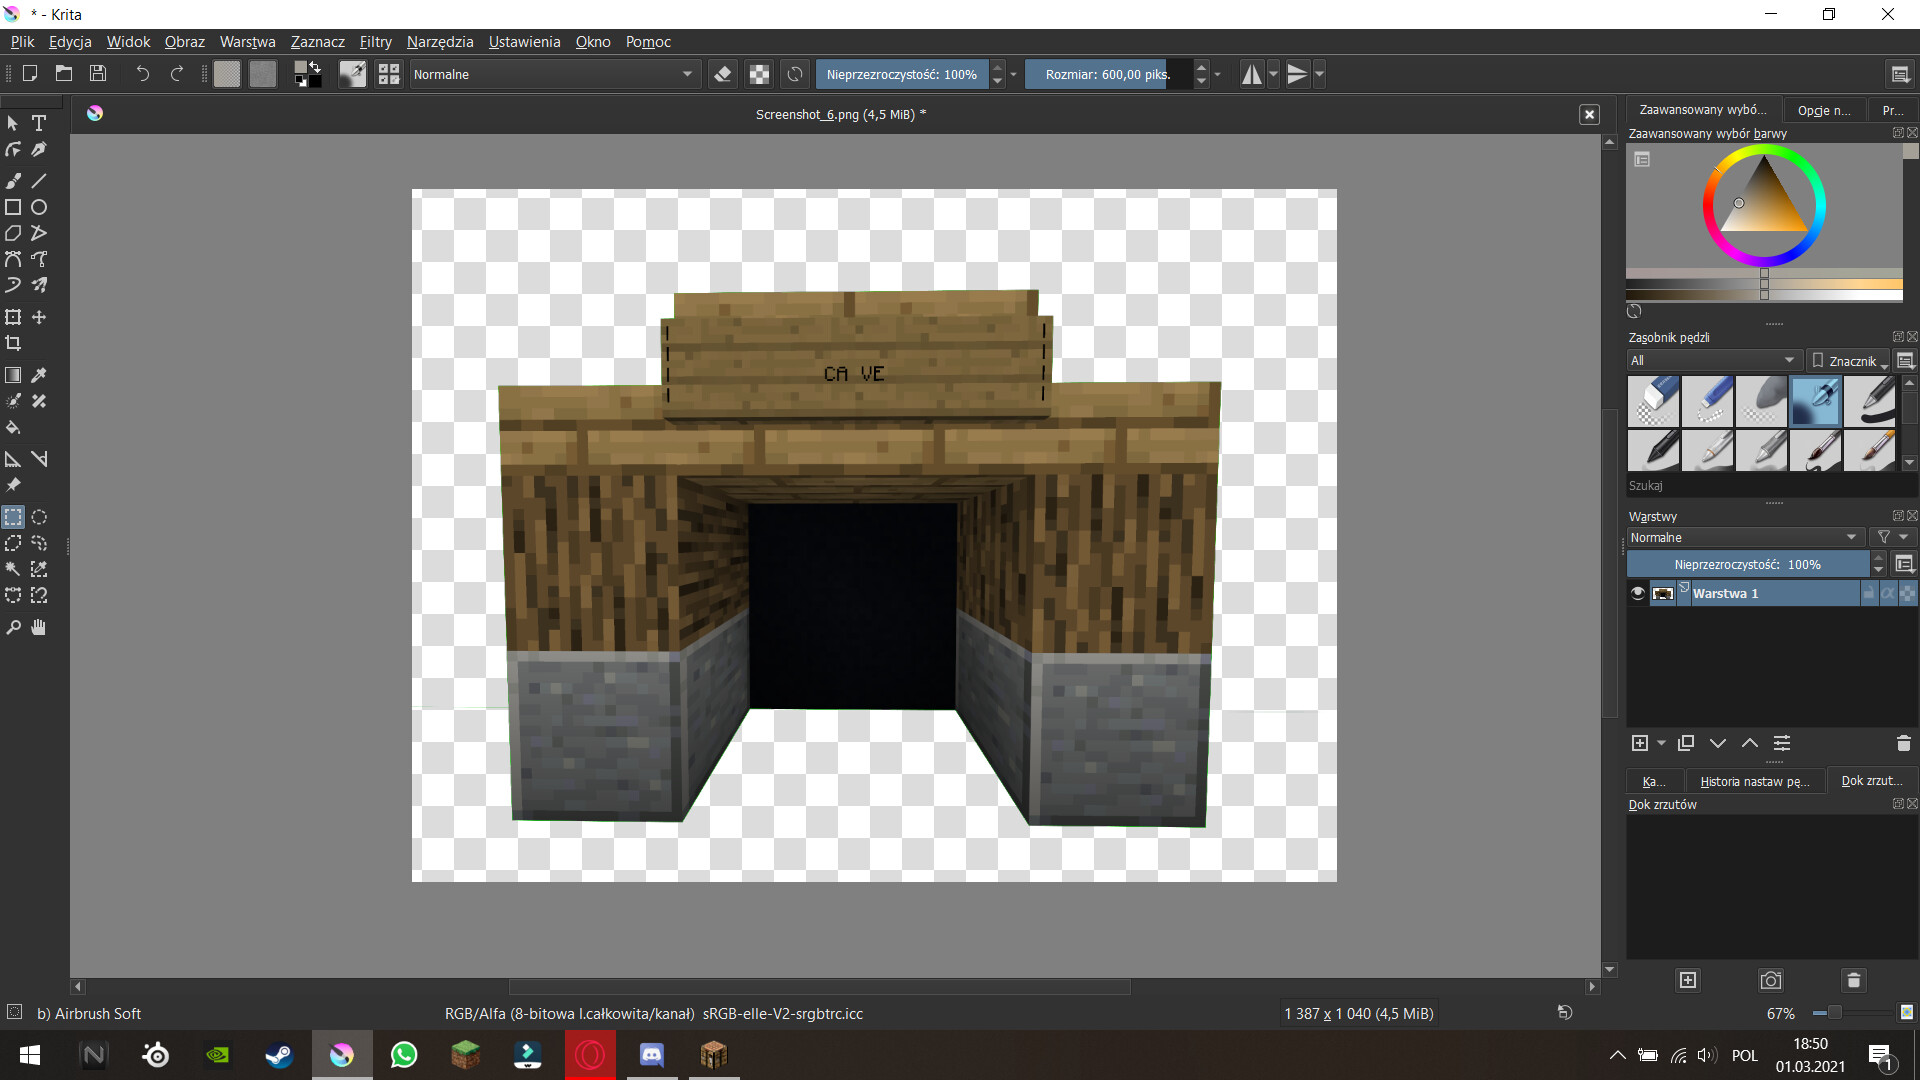The height and width of the screenshot is (1080, 1920).
Task: Add a new layer in Warstwy panel
Action: click(x=1640, y=743)
